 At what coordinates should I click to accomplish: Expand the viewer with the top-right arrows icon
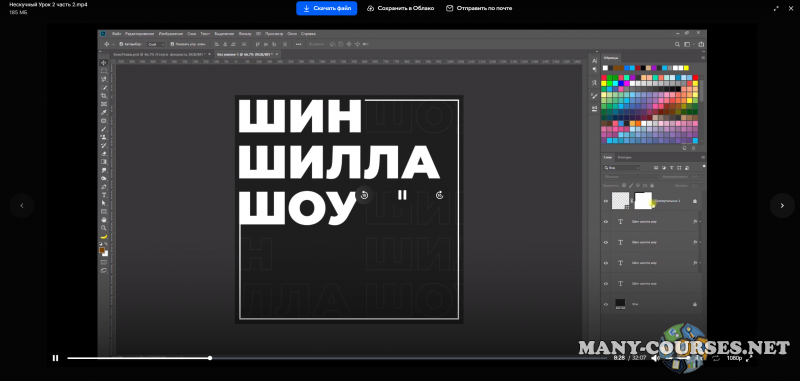click(776, 8)
